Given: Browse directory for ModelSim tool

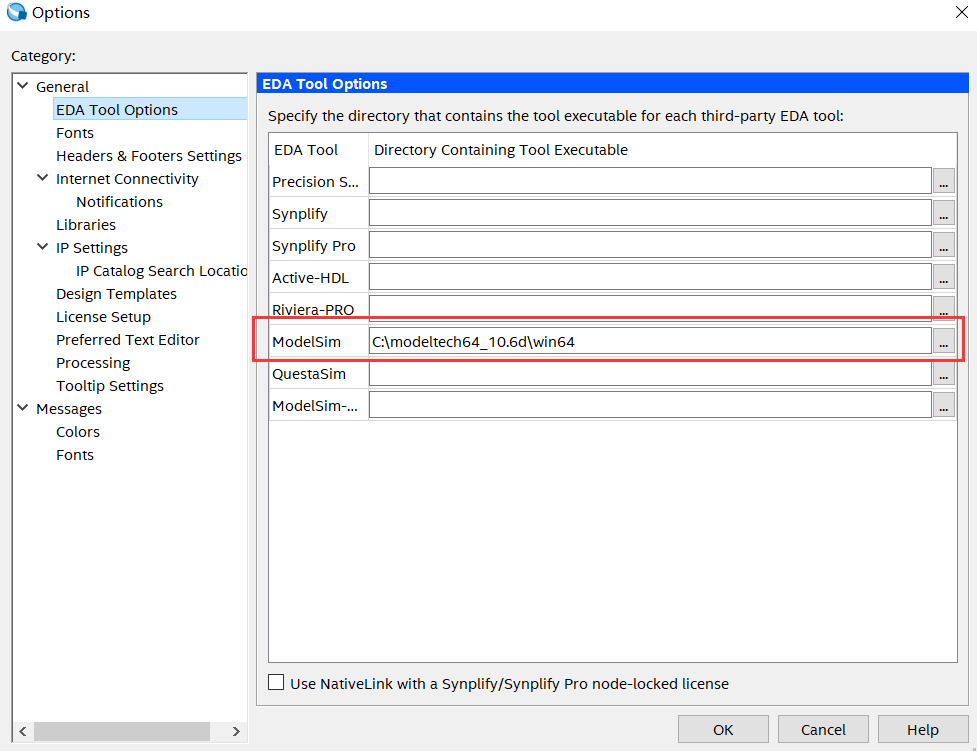Looking at the screenshot, I should (943, 341).
